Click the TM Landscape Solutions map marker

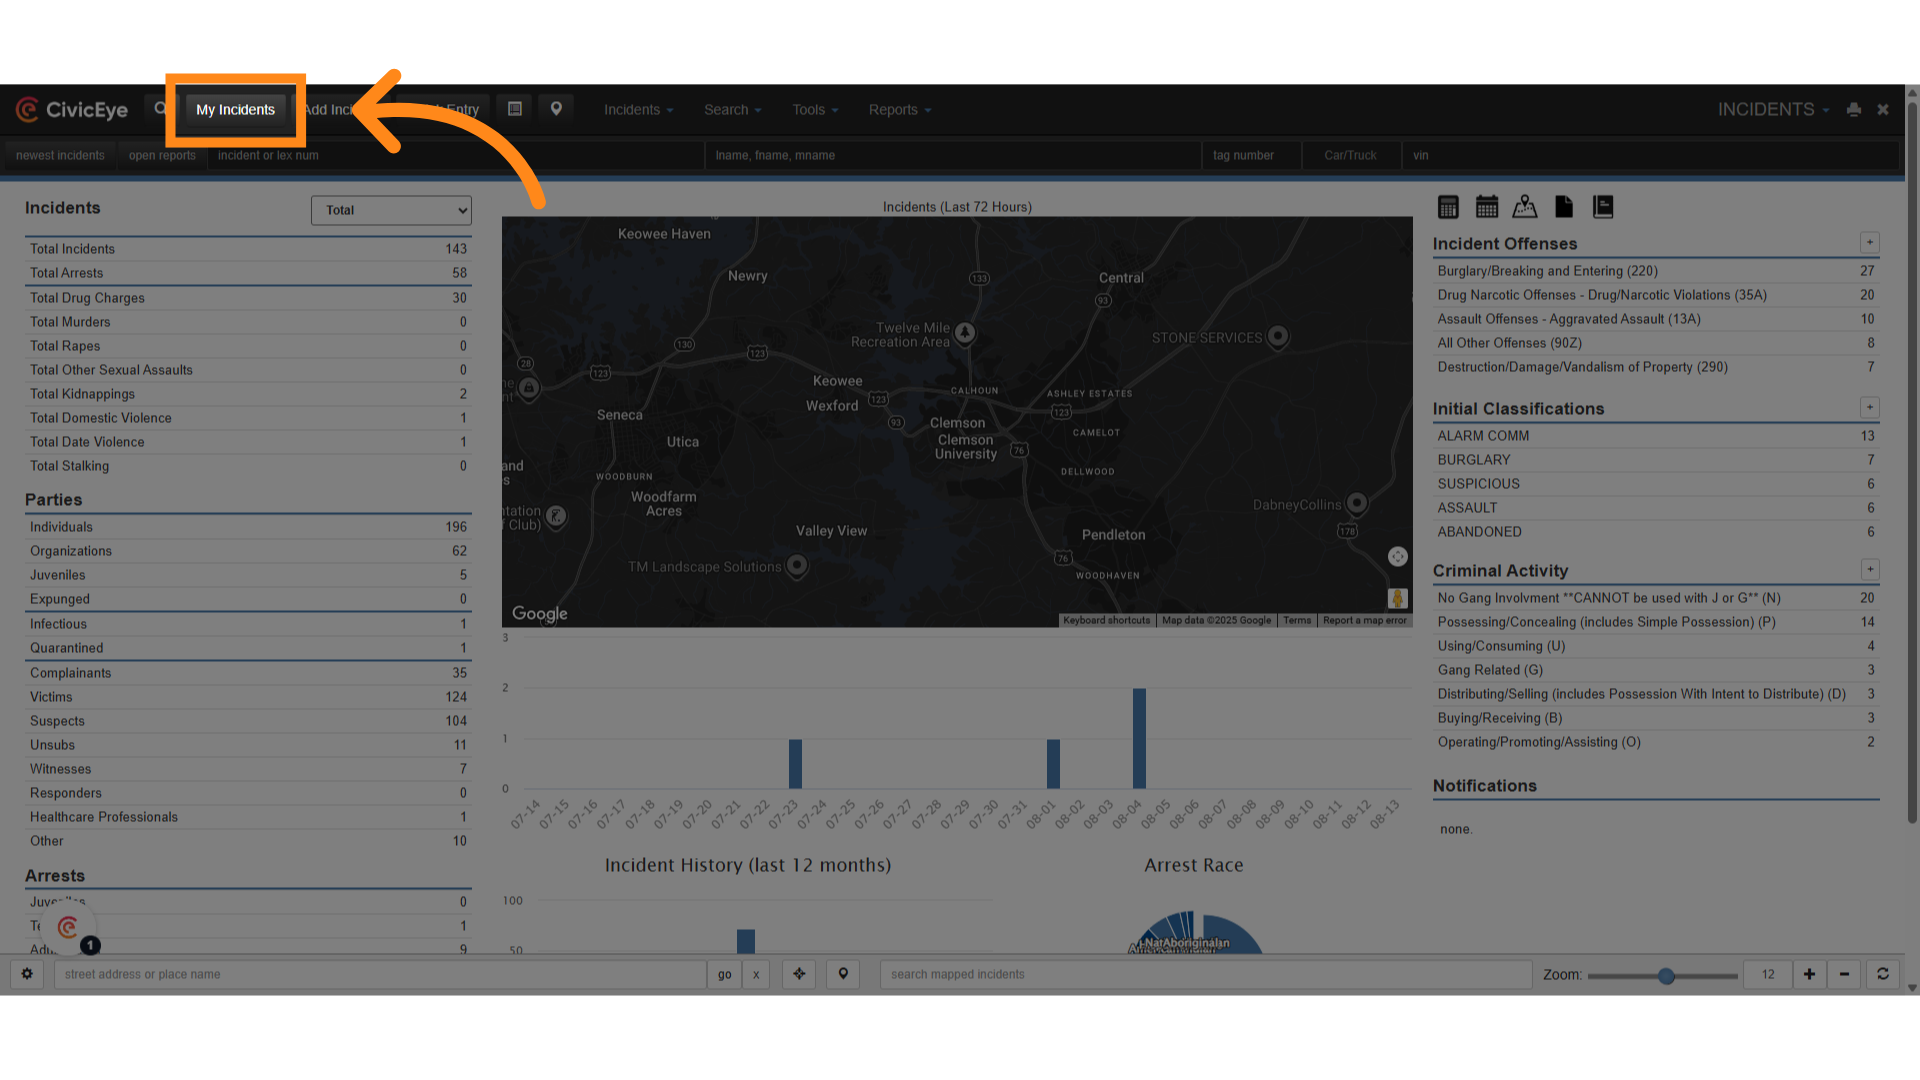coord(797,565)
